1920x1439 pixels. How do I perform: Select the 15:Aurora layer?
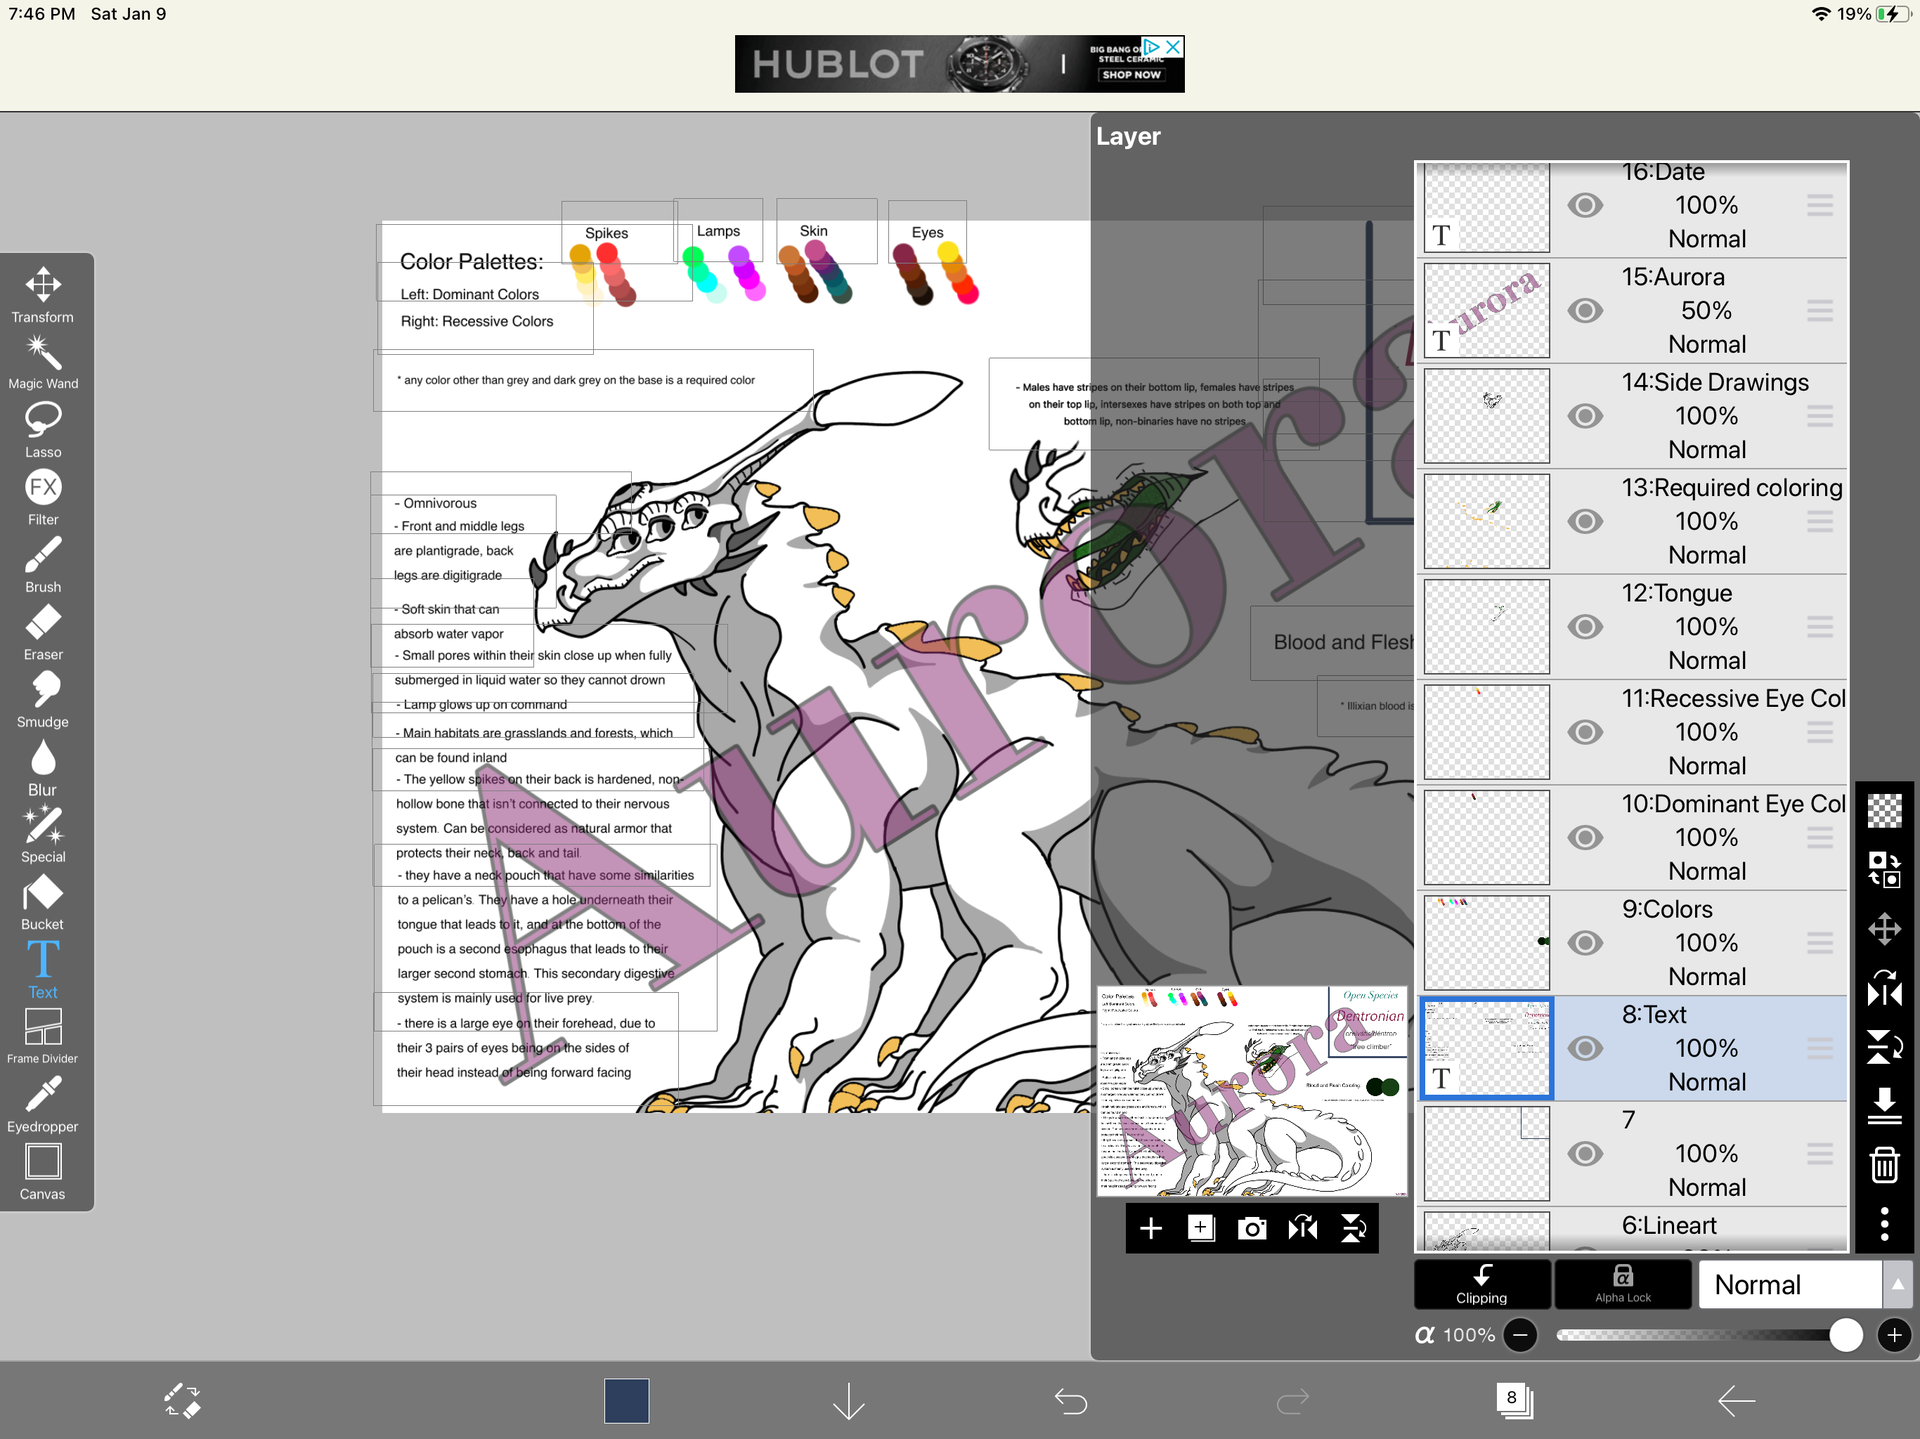1633,311
